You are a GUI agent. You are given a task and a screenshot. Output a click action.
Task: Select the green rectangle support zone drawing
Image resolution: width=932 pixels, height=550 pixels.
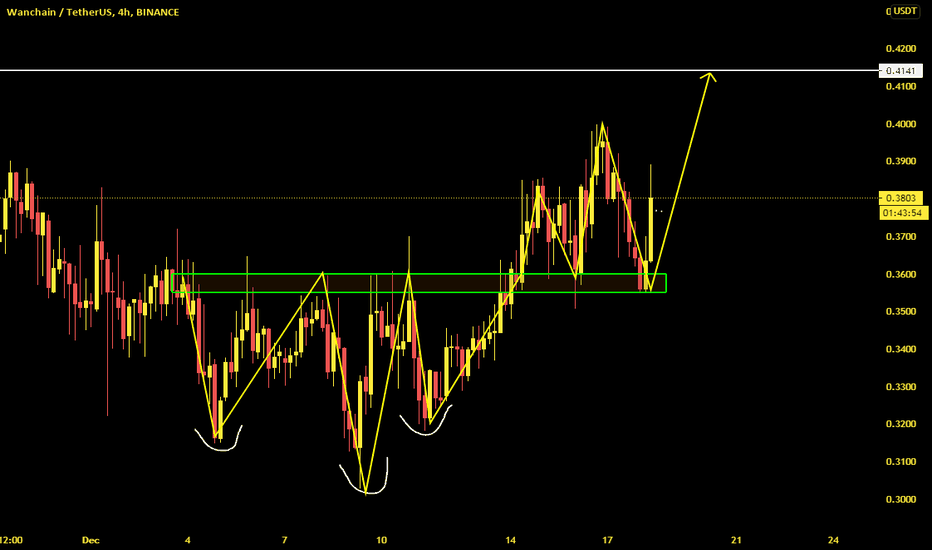coord(419,283)
